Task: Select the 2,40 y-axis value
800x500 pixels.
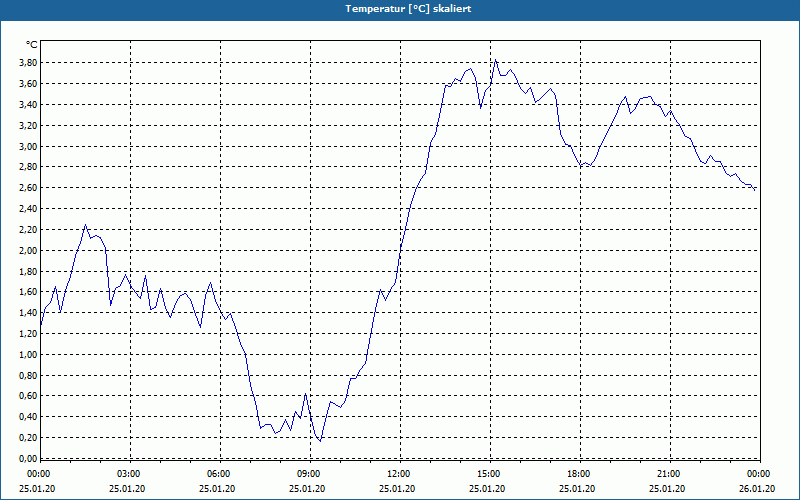Action: coord(29,209)
